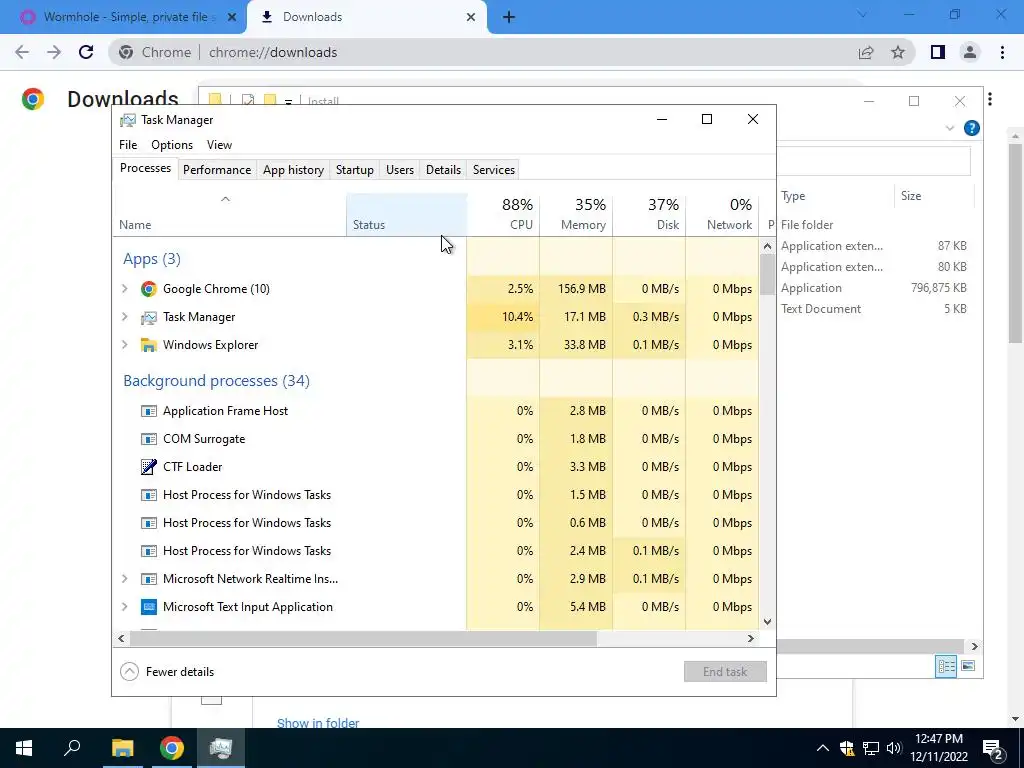Image resolution: width=1024 pixels, height=768 pixels.
Task: Open Downloads page three-dot more actions
Action: (x=990, y=99)
